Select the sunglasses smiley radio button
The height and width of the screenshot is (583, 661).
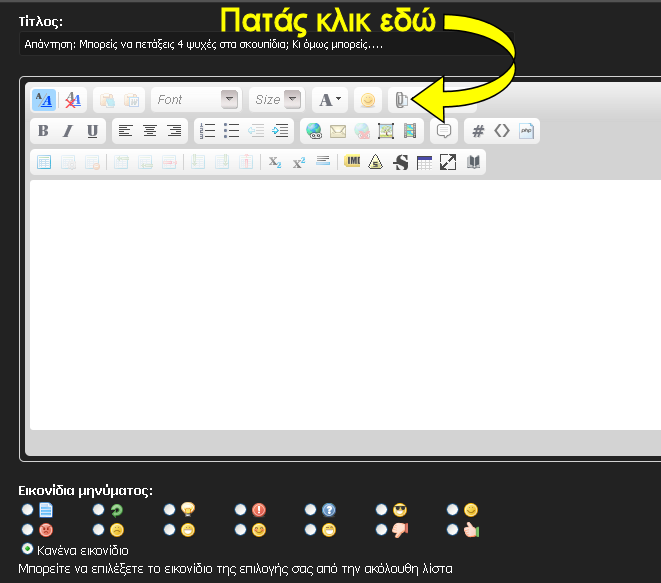pos(381,509)
